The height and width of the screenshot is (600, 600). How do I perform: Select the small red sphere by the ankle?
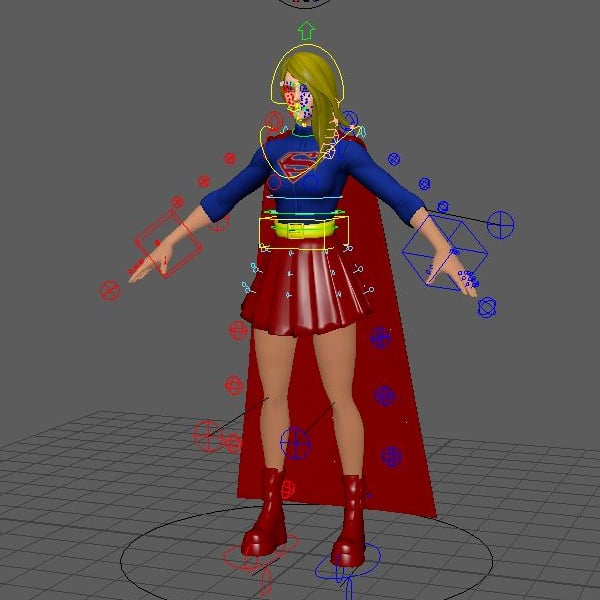(288, 490)
